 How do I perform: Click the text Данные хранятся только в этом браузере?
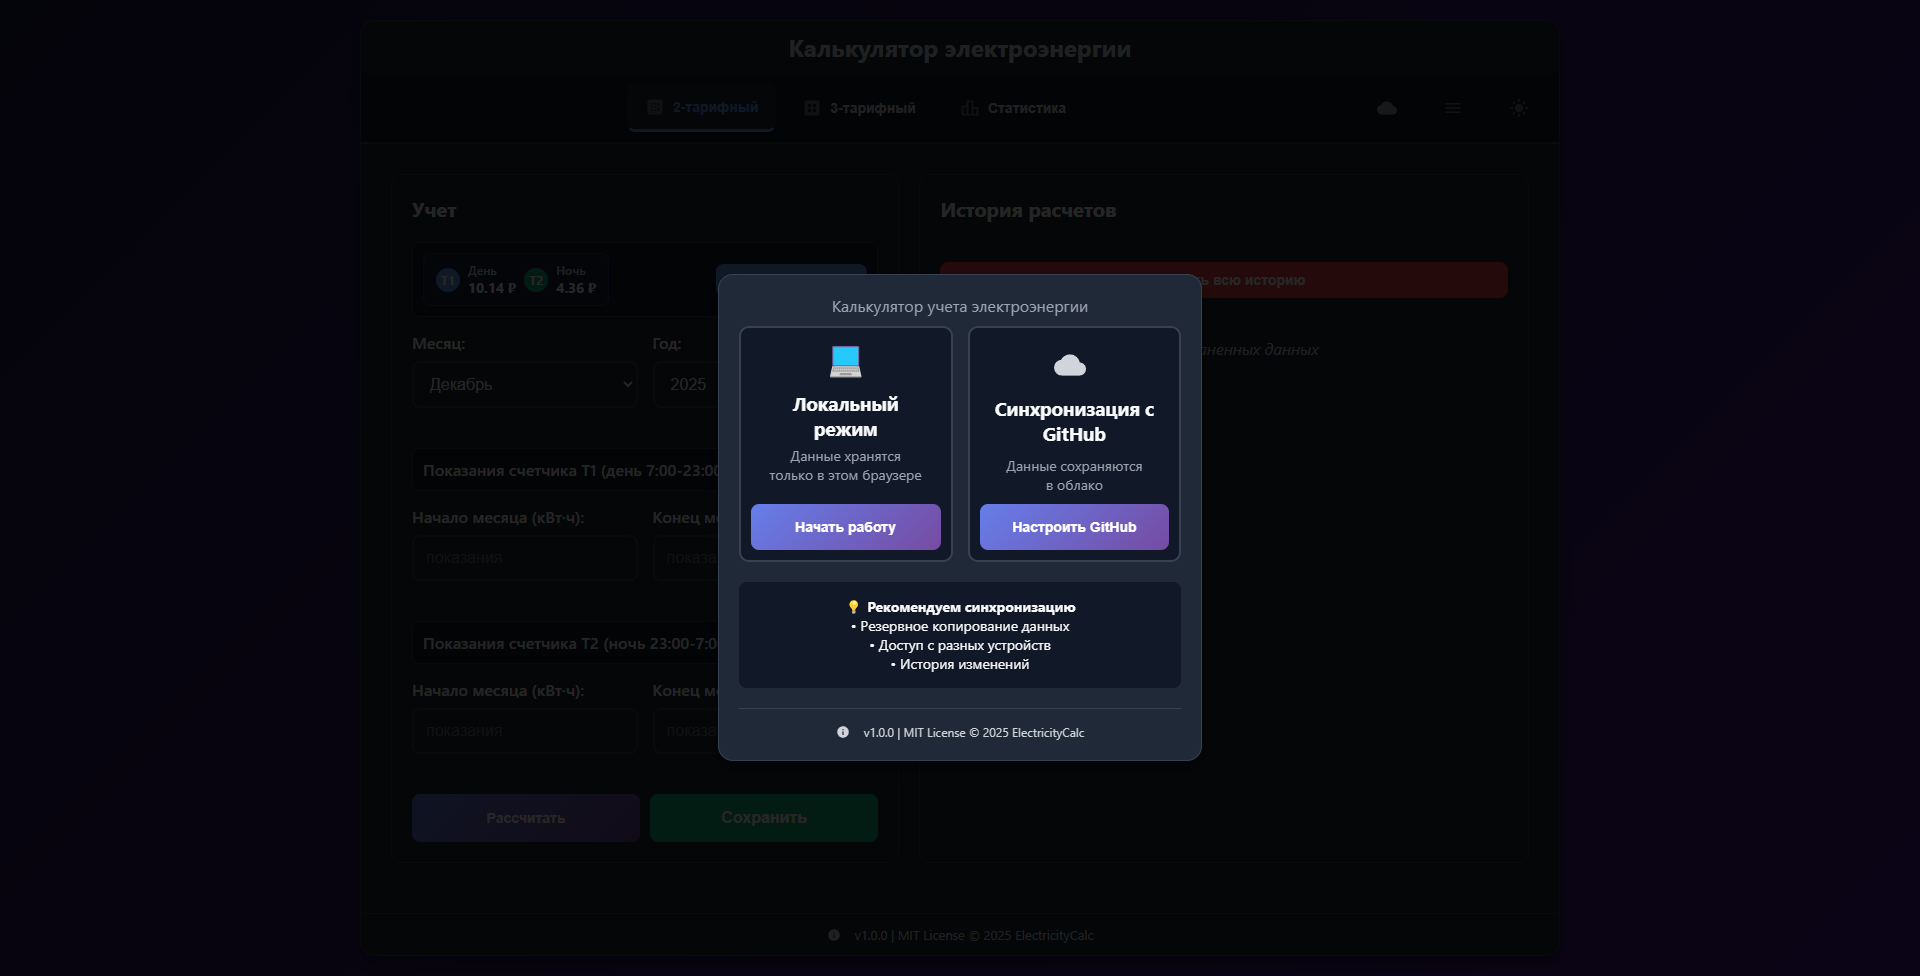point(845,466)
